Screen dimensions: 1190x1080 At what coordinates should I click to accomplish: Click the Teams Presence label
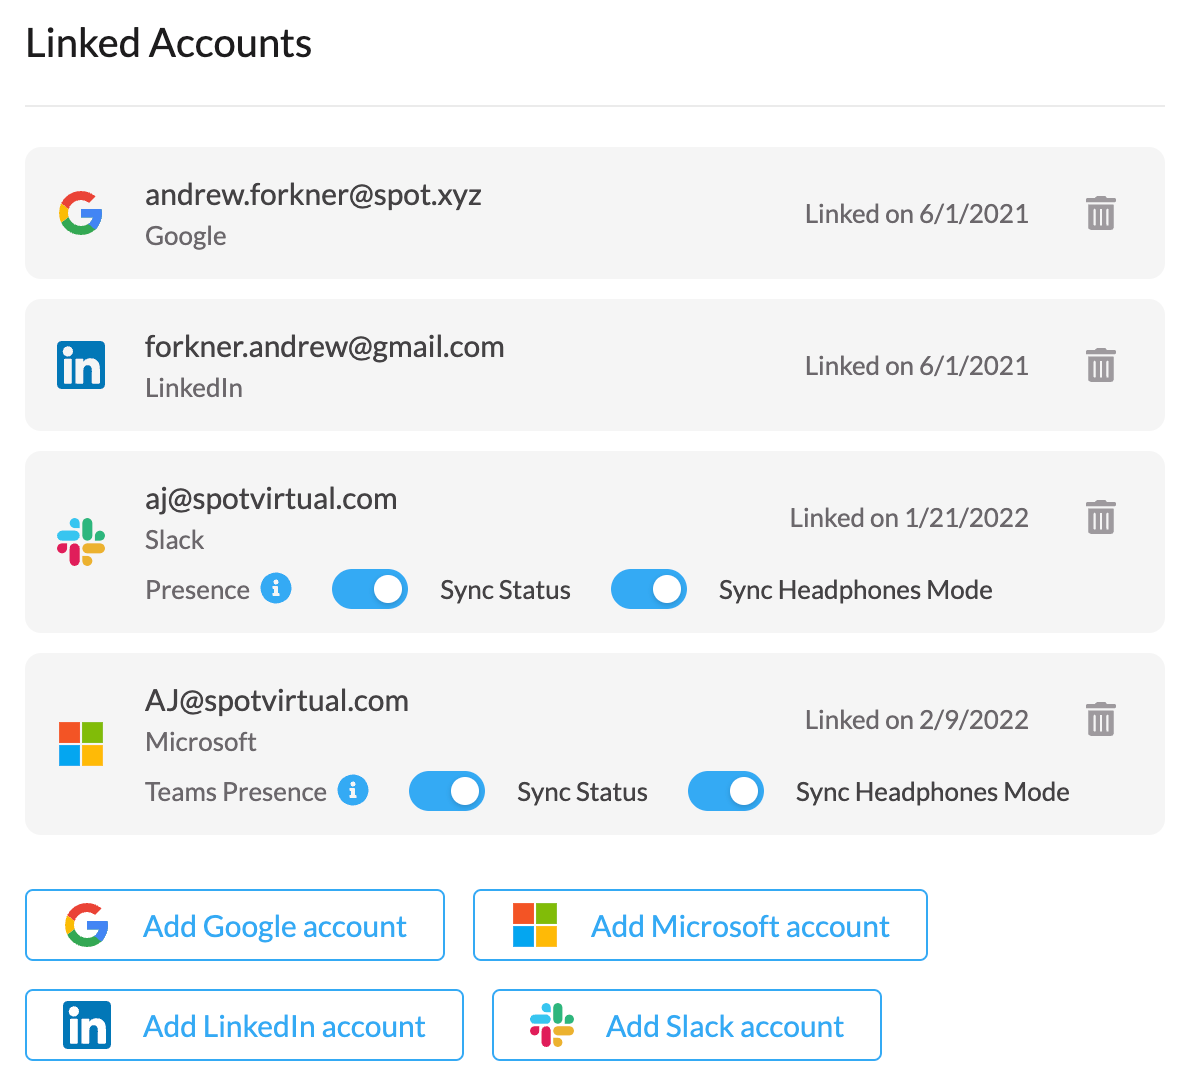[236, 792]
